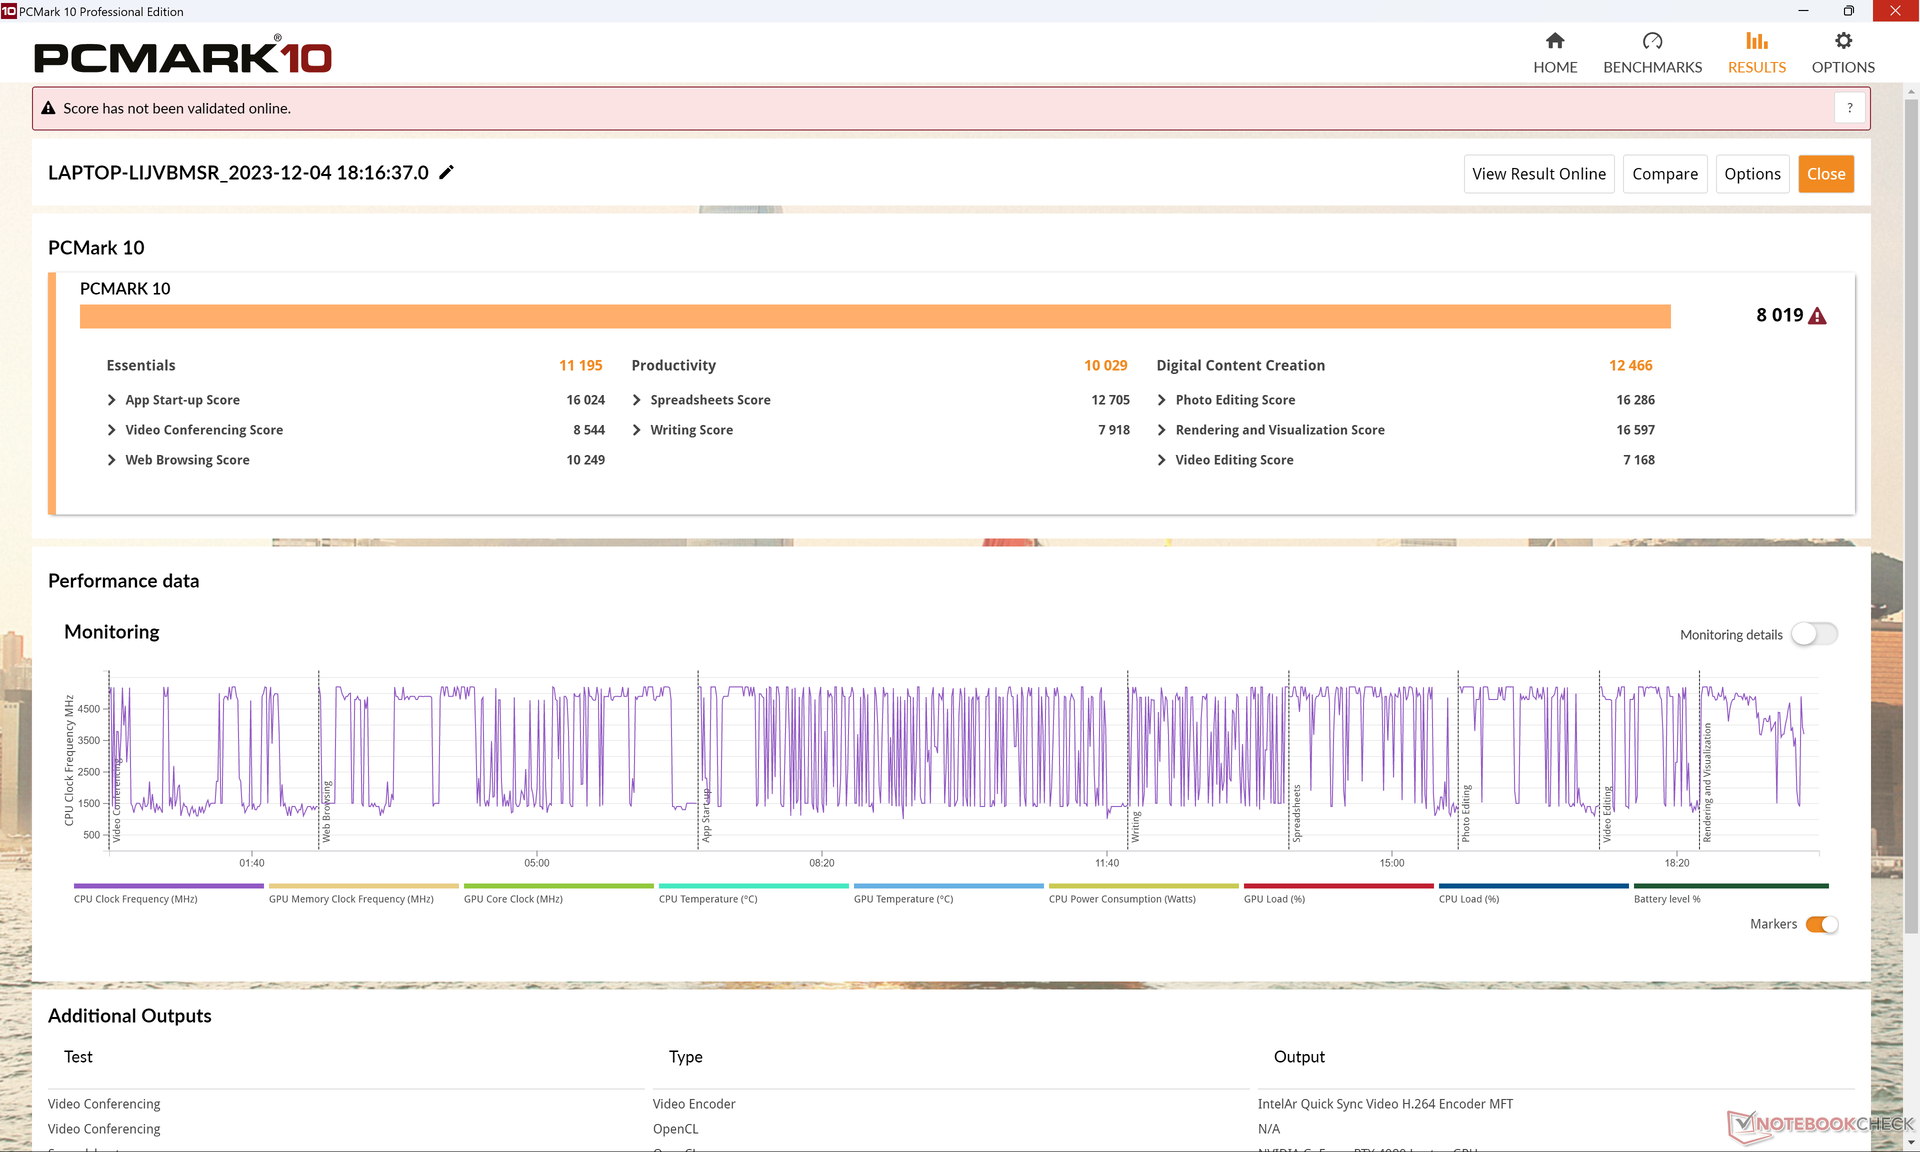Disable the Markers toggle
Screen dimensions: 1920x1152
pyautogui.click(x=1822, y=924)
